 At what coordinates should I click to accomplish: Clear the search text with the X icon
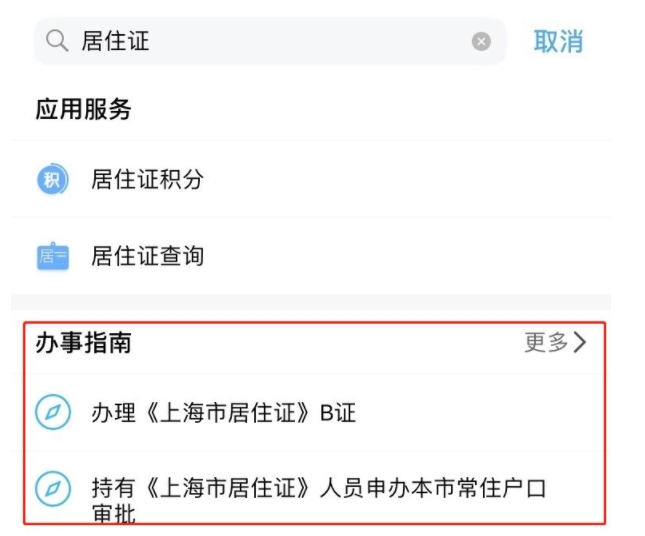pyautogui.click(x=481, y=42)
